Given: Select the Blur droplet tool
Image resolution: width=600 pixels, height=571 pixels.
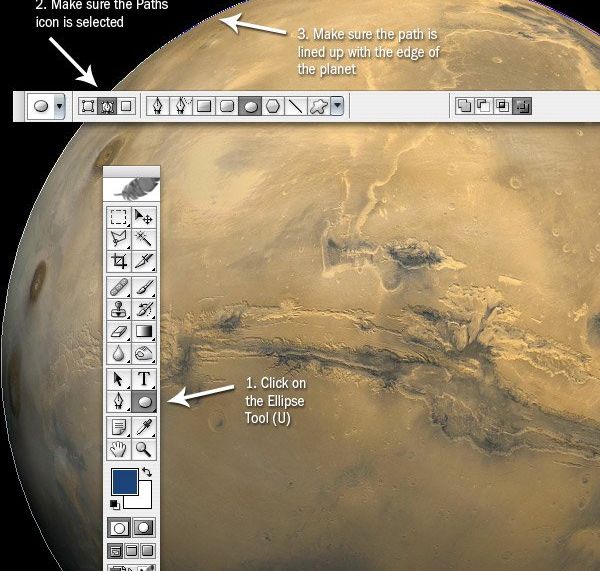Looking at the screenshot, I should (x=119, y=354).
